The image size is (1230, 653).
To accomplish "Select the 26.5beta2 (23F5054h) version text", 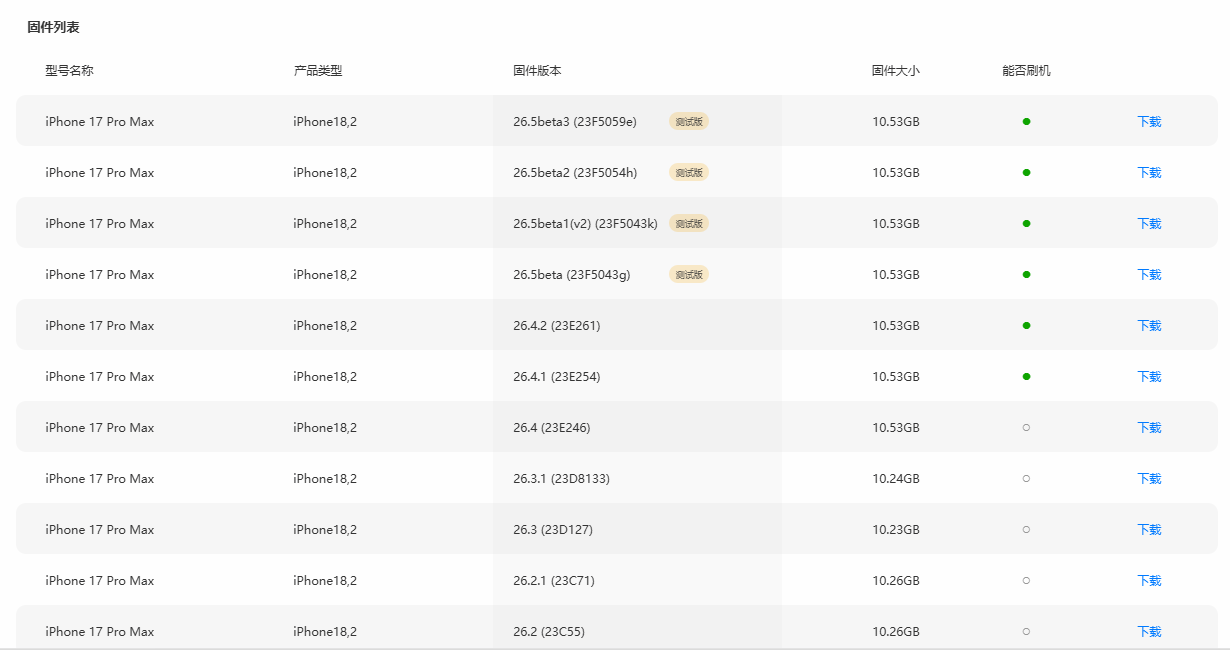I will tap(575, 173).
